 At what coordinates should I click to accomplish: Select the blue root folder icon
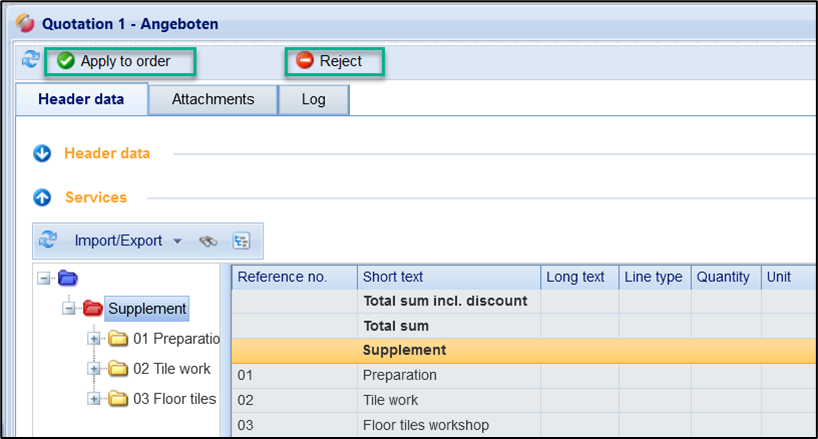(x=69, y=278)
